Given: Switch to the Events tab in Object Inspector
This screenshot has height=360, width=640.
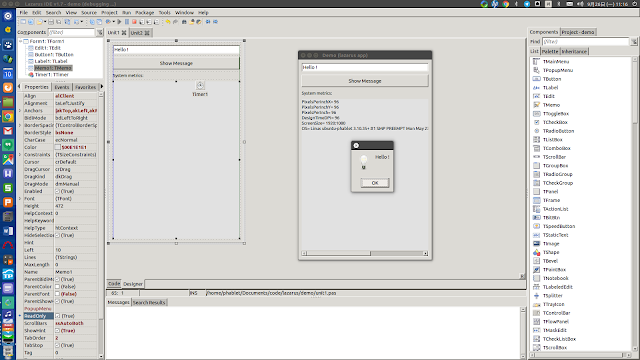Looking at the screenshot, I should [62, 87].
